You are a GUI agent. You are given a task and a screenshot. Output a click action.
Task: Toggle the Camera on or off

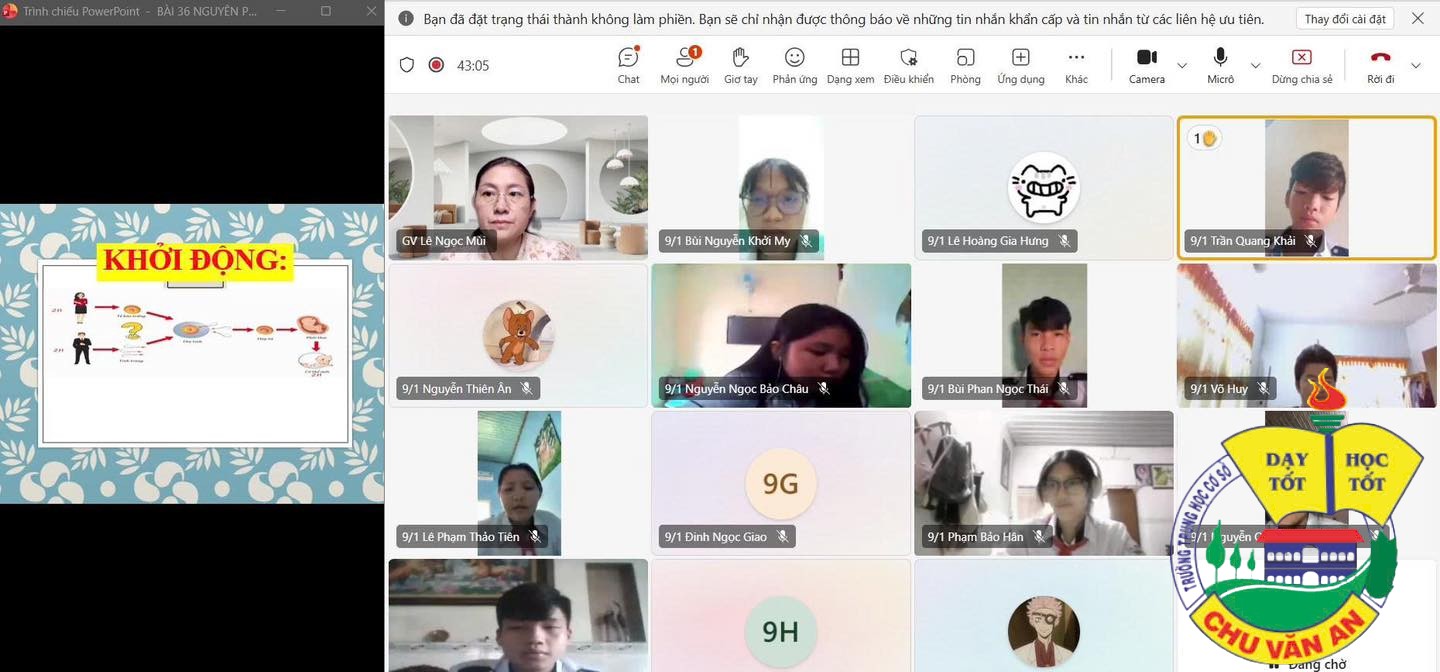tap(1146, 65)
